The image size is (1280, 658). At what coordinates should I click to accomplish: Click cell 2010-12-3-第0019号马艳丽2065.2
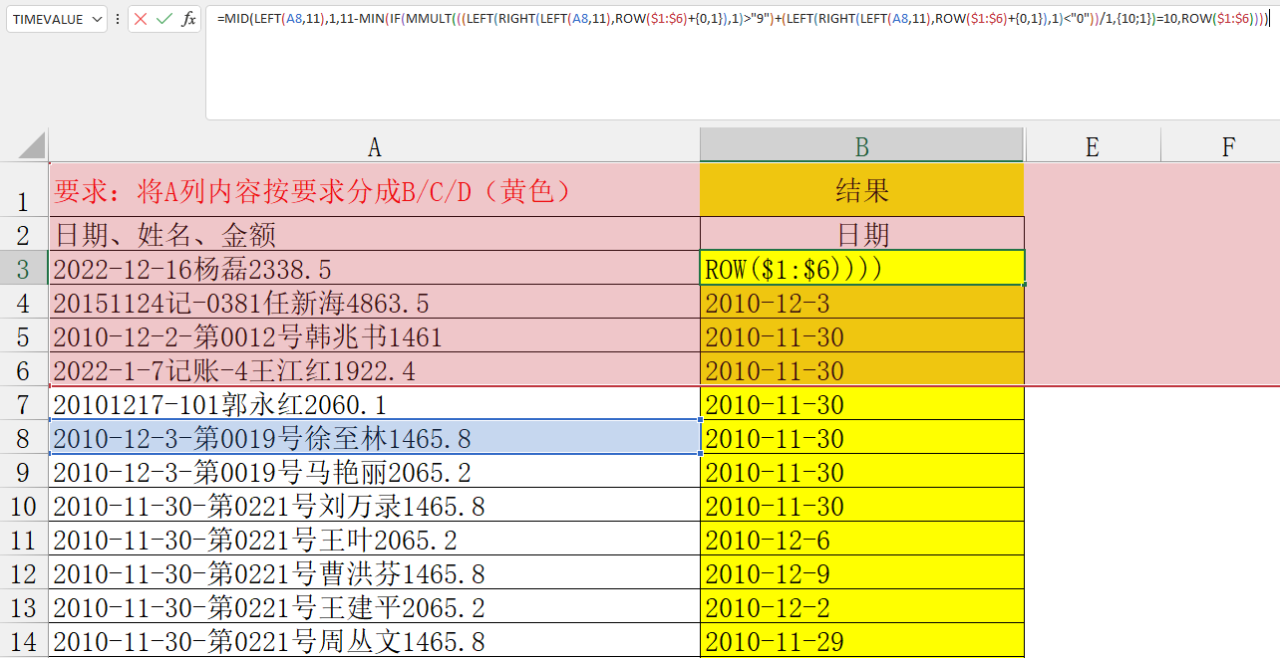coord(374,472)
